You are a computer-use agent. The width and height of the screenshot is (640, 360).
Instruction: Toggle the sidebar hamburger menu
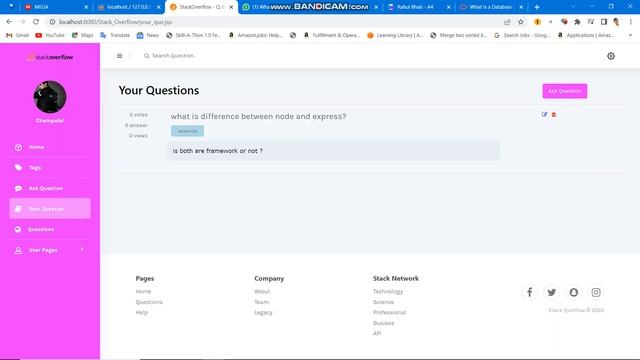[120, 56]
